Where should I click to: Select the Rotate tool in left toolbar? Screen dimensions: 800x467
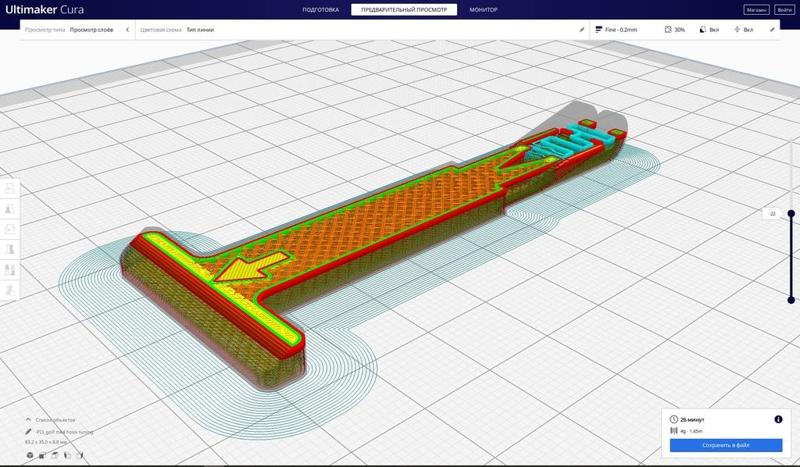tap(10, 229)
